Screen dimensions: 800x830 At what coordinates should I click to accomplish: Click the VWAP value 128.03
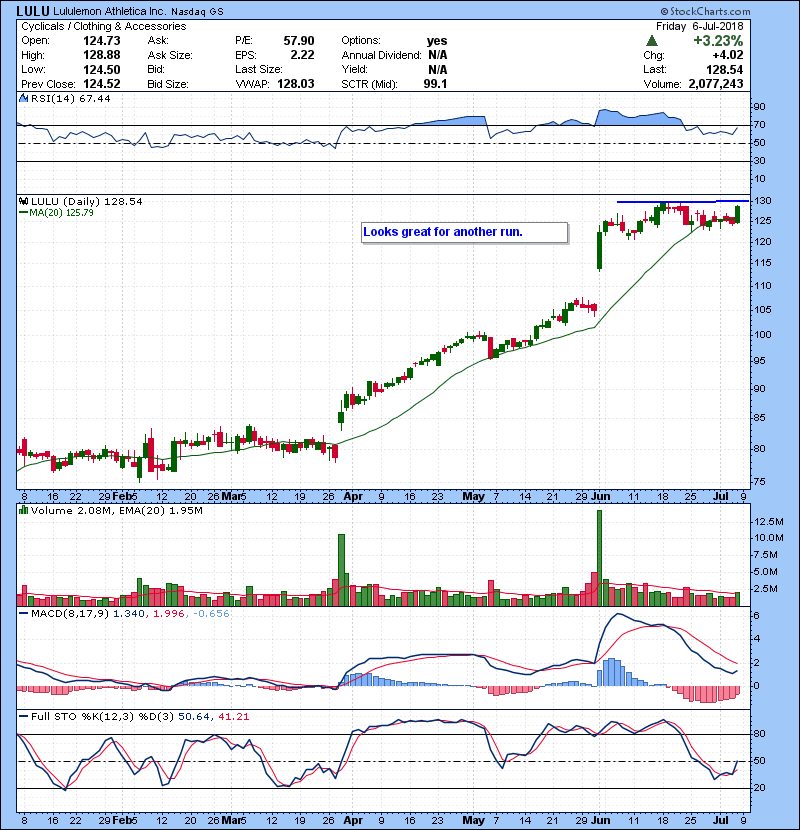tap(296, 84)
